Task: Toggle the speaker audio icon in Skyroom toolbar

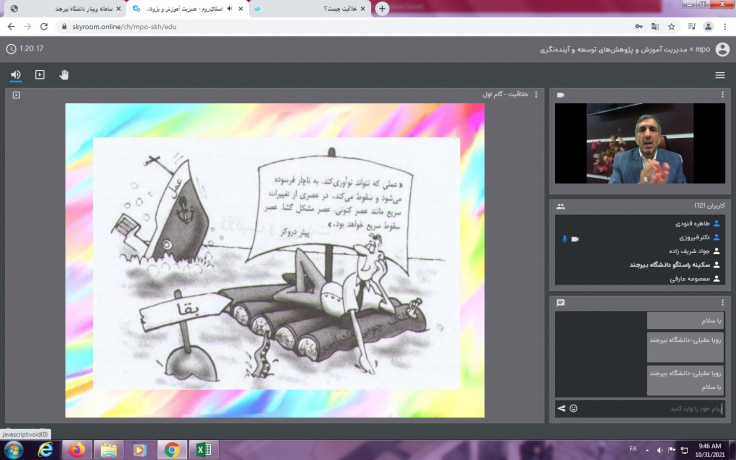Action: tap(15, 74)
